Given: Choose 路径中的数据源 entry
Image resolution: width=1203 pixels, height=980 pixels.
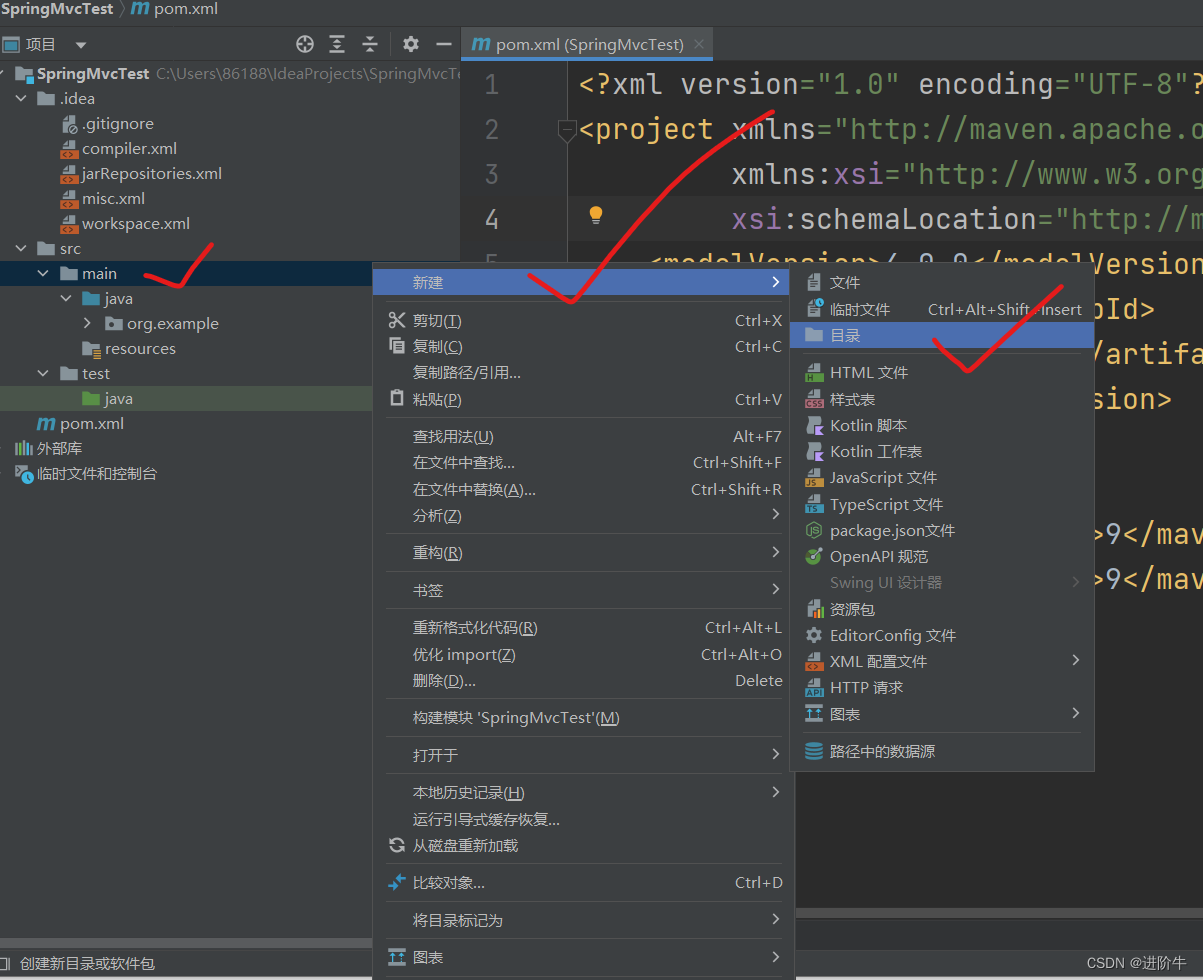Looking at the screenshot, I should point(942,751).
